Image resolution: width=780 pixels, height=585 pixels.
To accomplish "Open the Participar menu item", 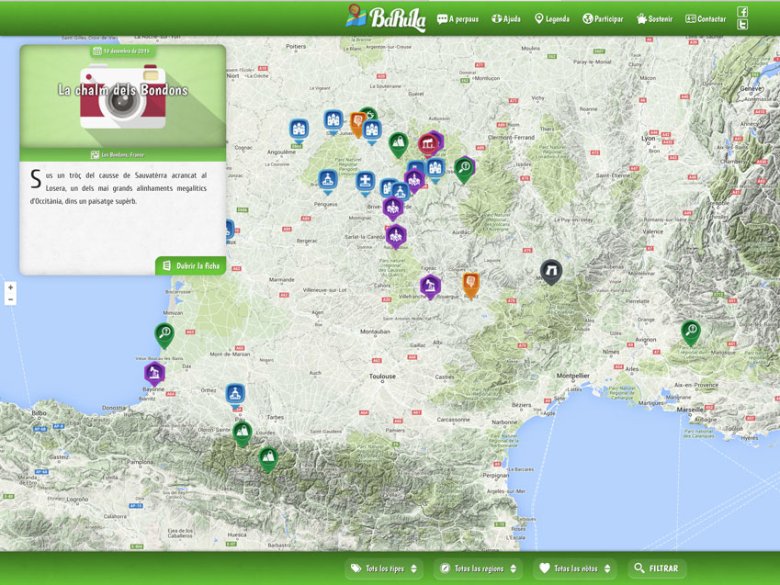I will pos(603,19).
